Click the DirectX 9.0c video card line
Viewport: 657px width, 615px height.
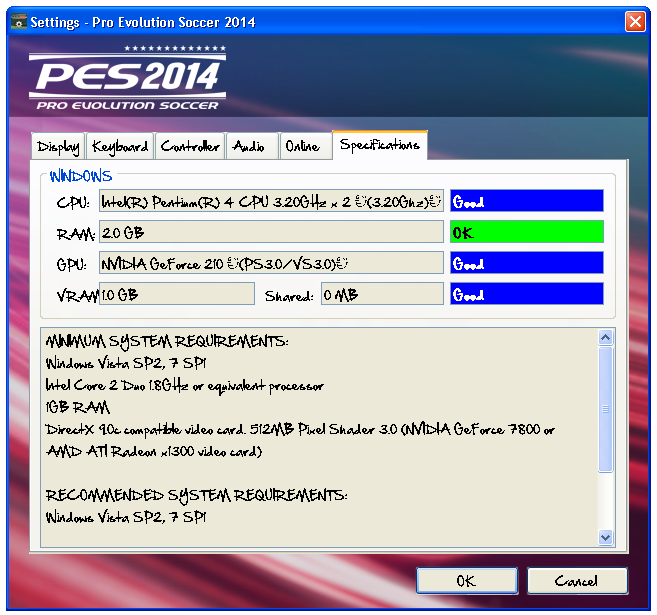(300, 430)
